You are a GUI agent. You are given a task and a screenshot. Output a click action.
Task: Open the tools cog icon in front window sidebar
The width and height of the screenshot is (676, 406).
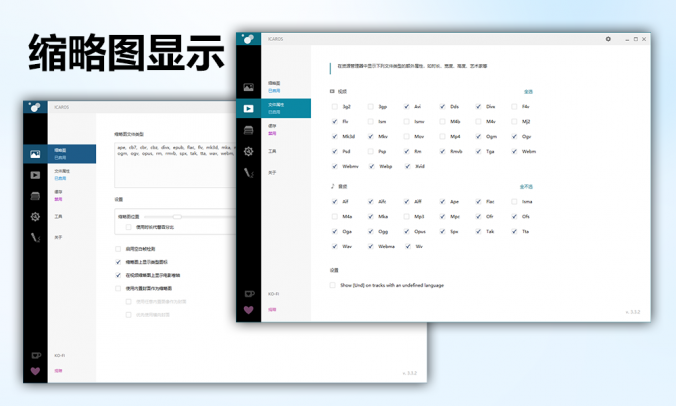(x=248, y=151)
